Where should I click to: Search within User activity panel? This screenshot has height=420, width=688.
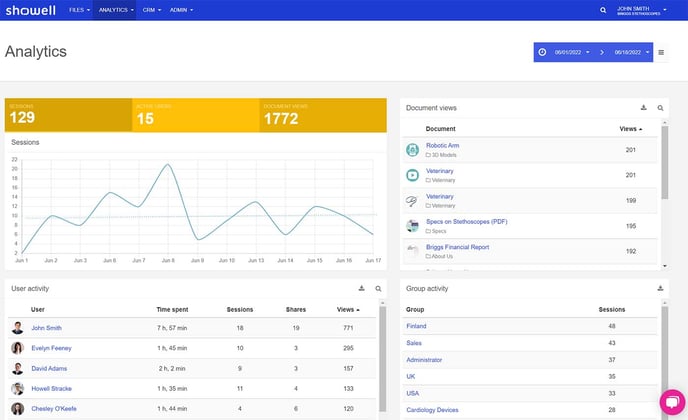pyautogui.click(x=378, y=289)
